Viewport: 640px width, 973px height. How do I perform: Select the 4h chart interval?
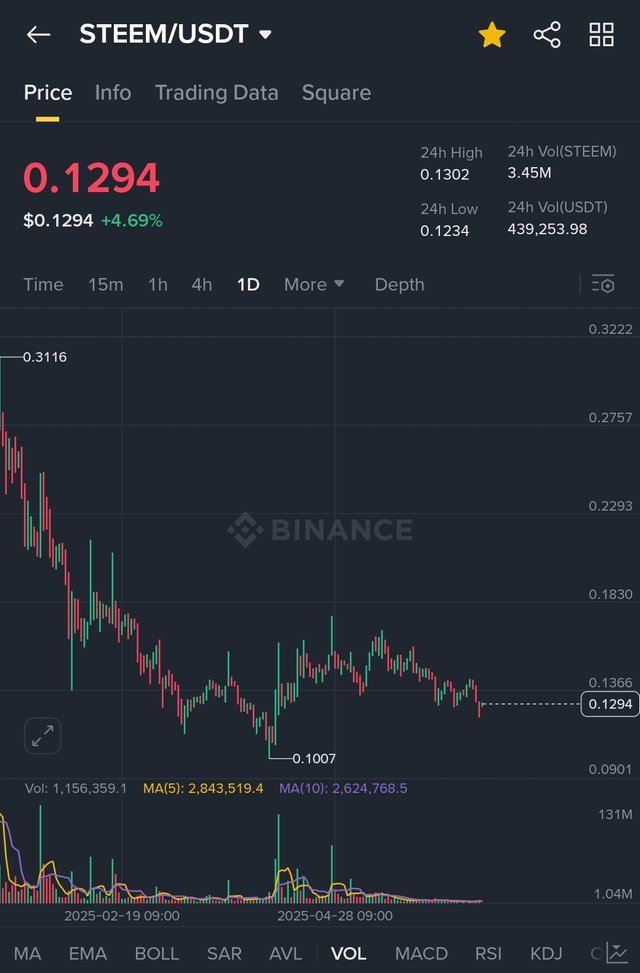click(202, 284)
